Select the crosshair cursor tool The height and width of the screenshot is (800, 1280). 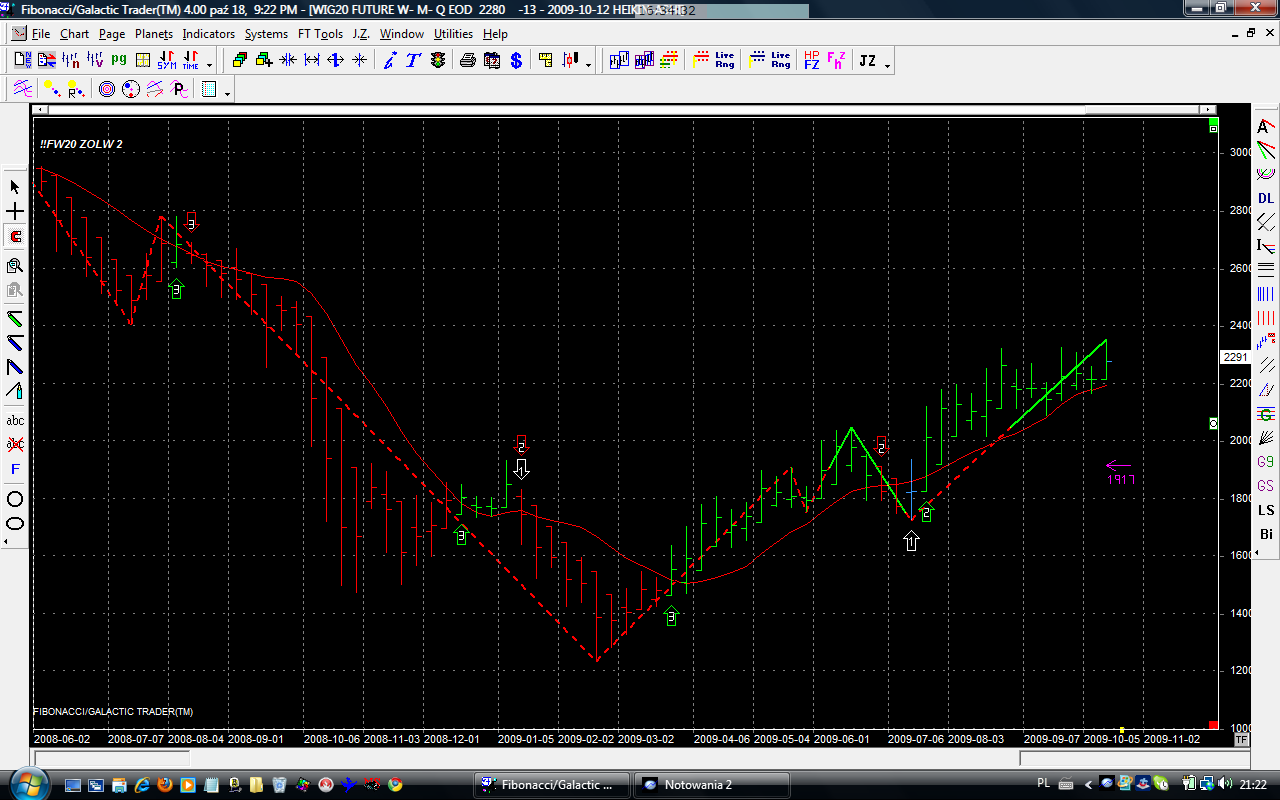click(x=15, y=212)
